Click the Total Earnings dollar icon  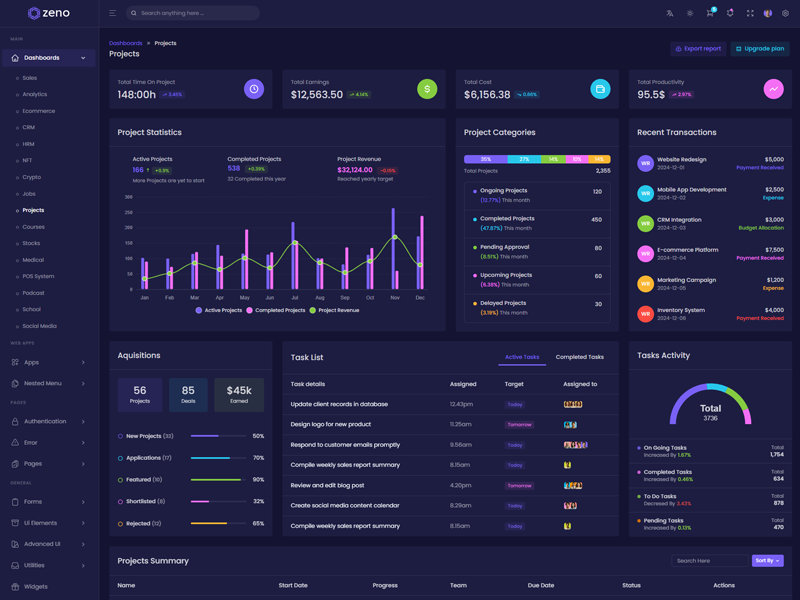point(427,89)
